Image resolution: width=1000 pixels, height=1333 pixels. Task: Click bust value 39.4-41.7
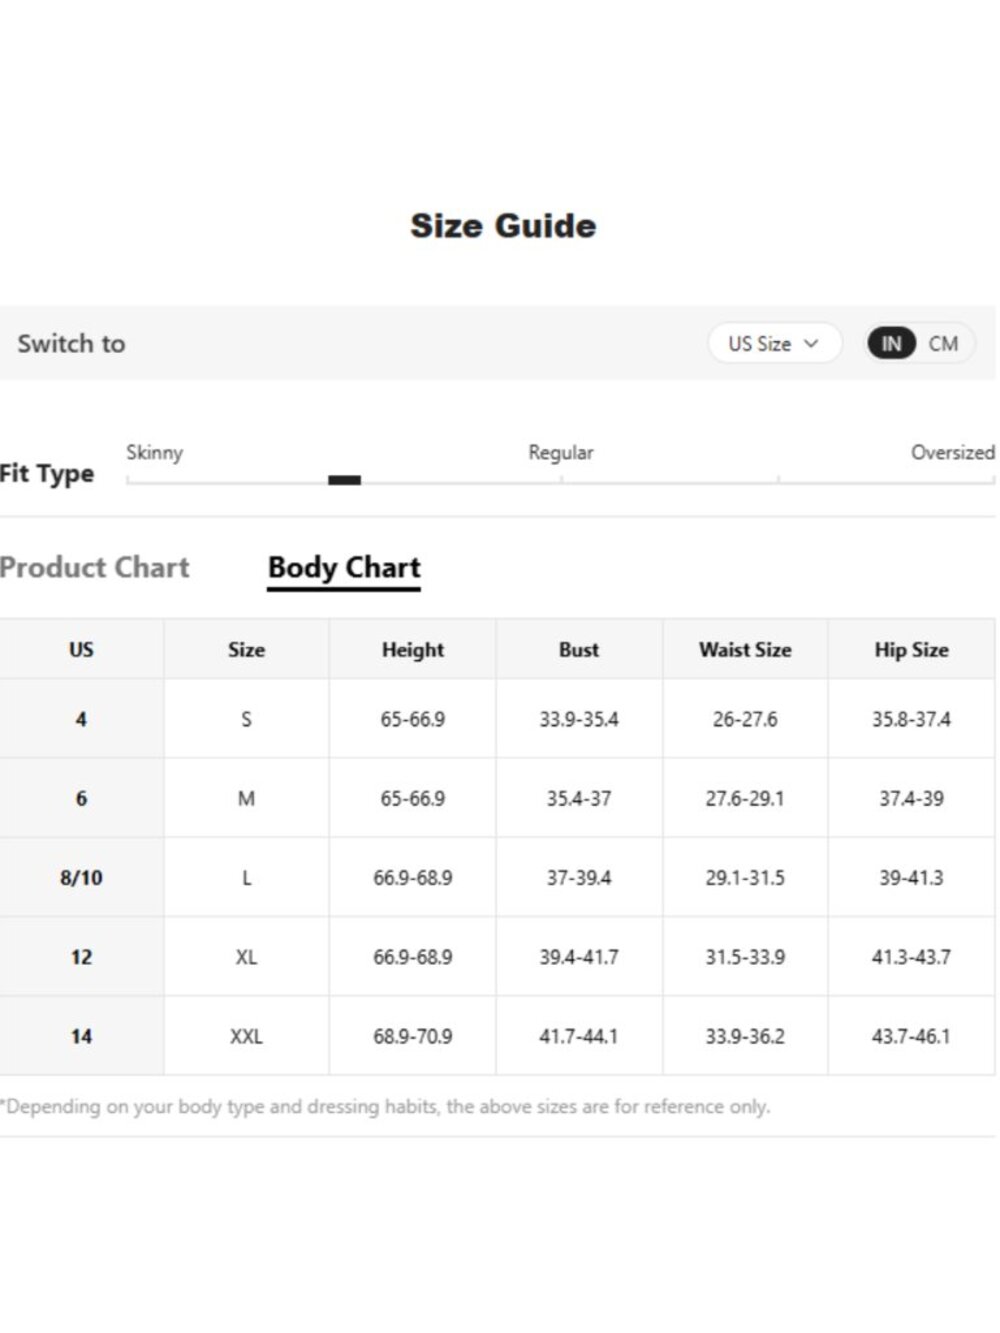578,957
